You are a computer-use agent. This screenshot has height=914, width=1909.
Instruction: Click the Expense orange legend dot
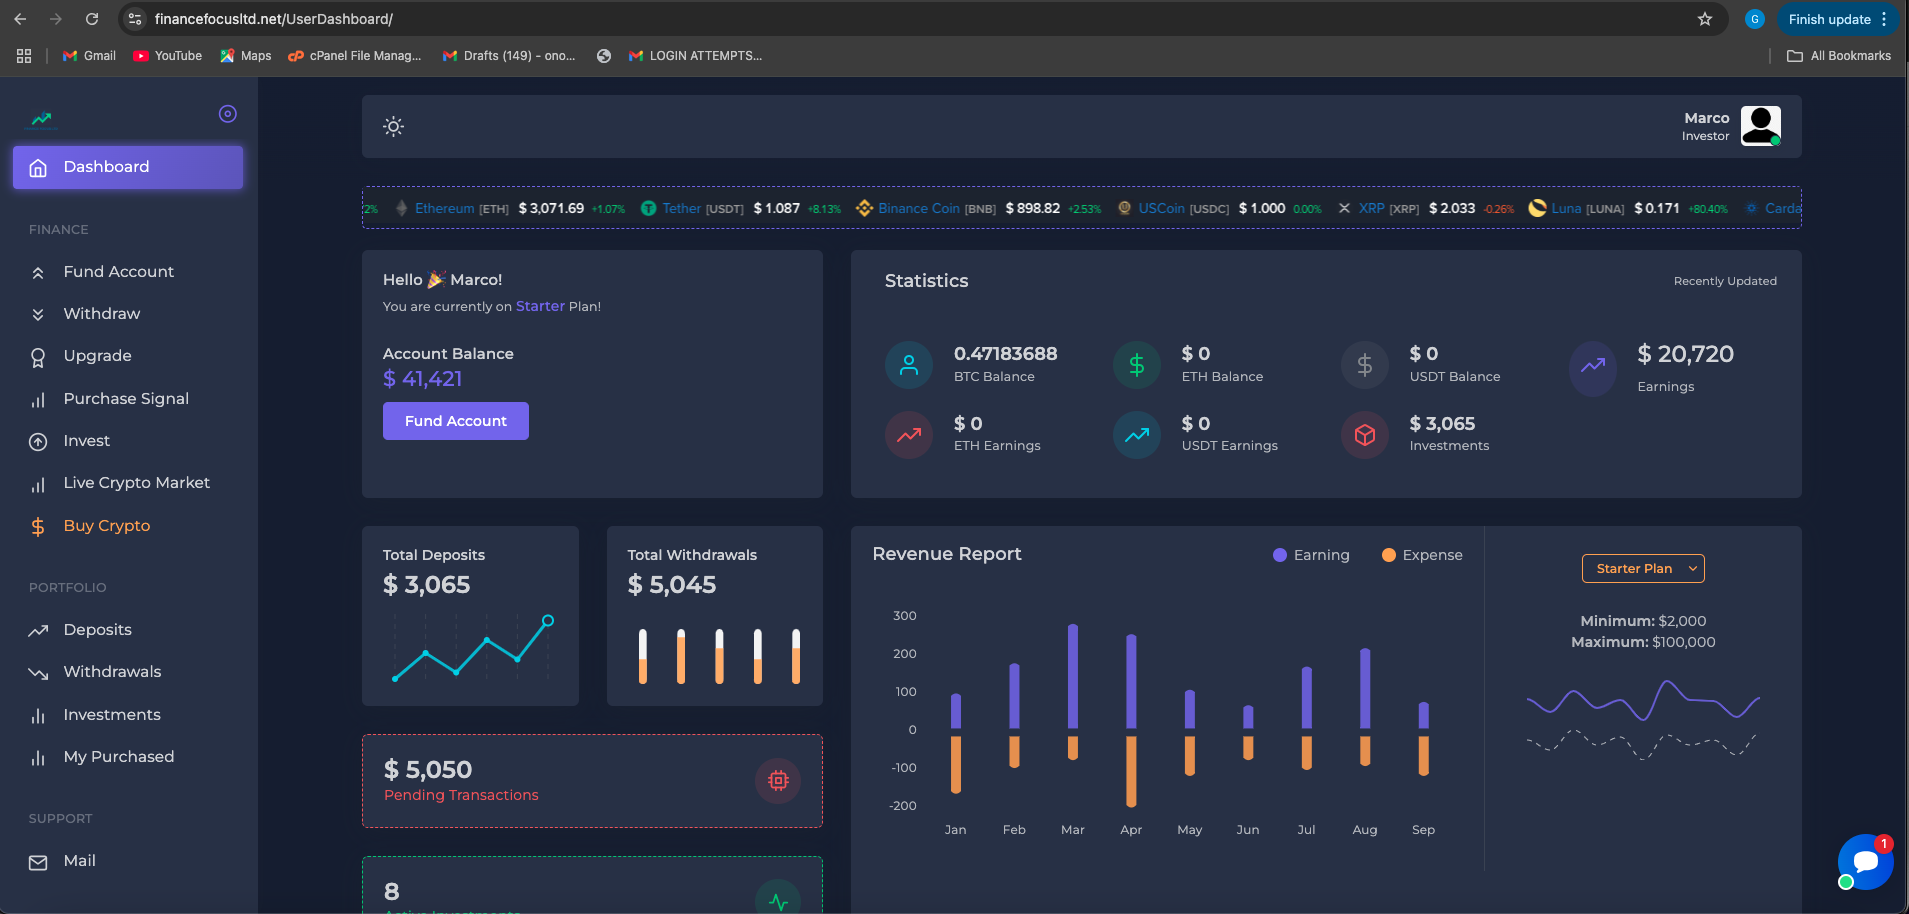pyautogui.click(x=1388, y=555)
